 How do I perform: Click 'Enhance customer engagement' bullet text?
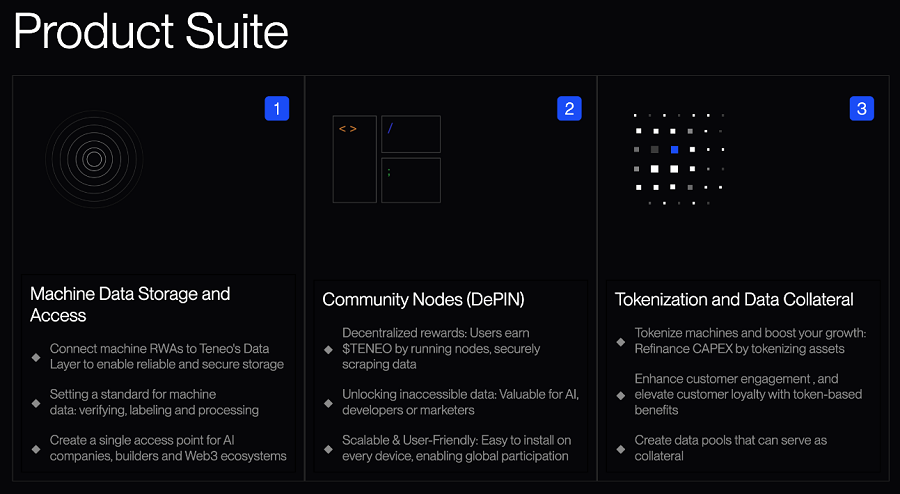[748, 394]
